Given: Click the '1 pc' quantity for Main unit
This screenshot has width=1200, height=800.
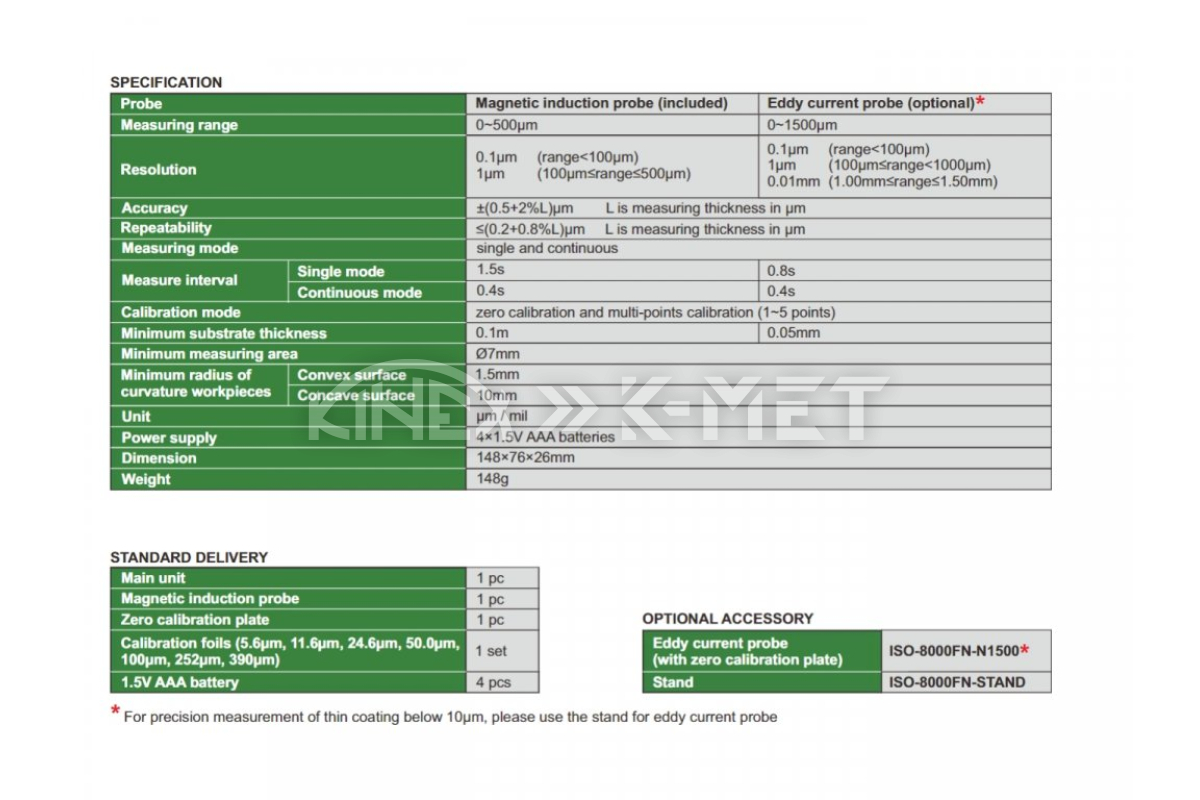Looking at the screenshot, I should point(490,578).
